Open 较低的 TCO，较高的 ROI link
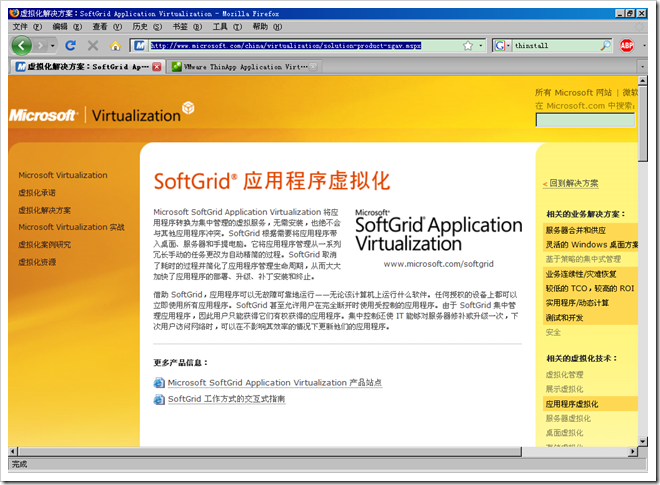This screenshot has width=660, height=485. coord(590,288)
